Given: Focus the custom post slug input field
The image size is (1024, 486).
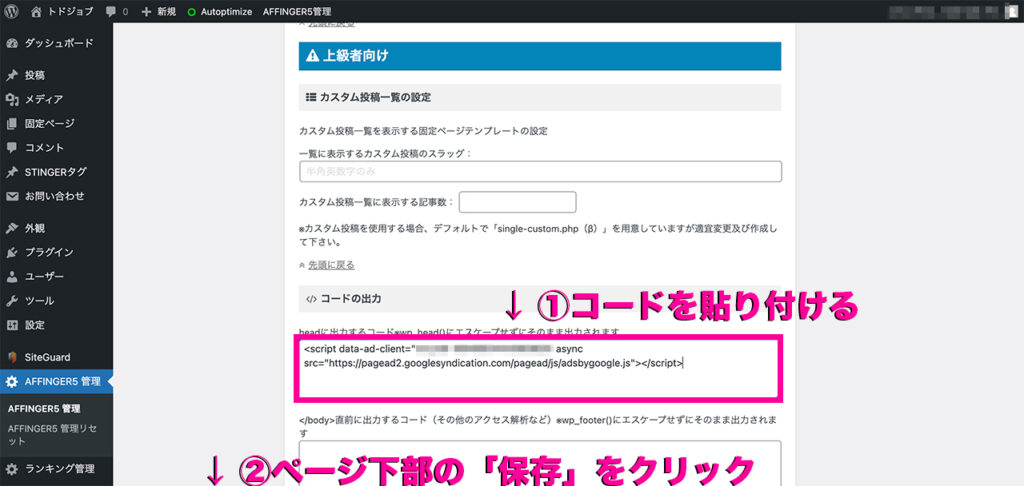Looking at the screenshot, I should (x=540, y=171).
